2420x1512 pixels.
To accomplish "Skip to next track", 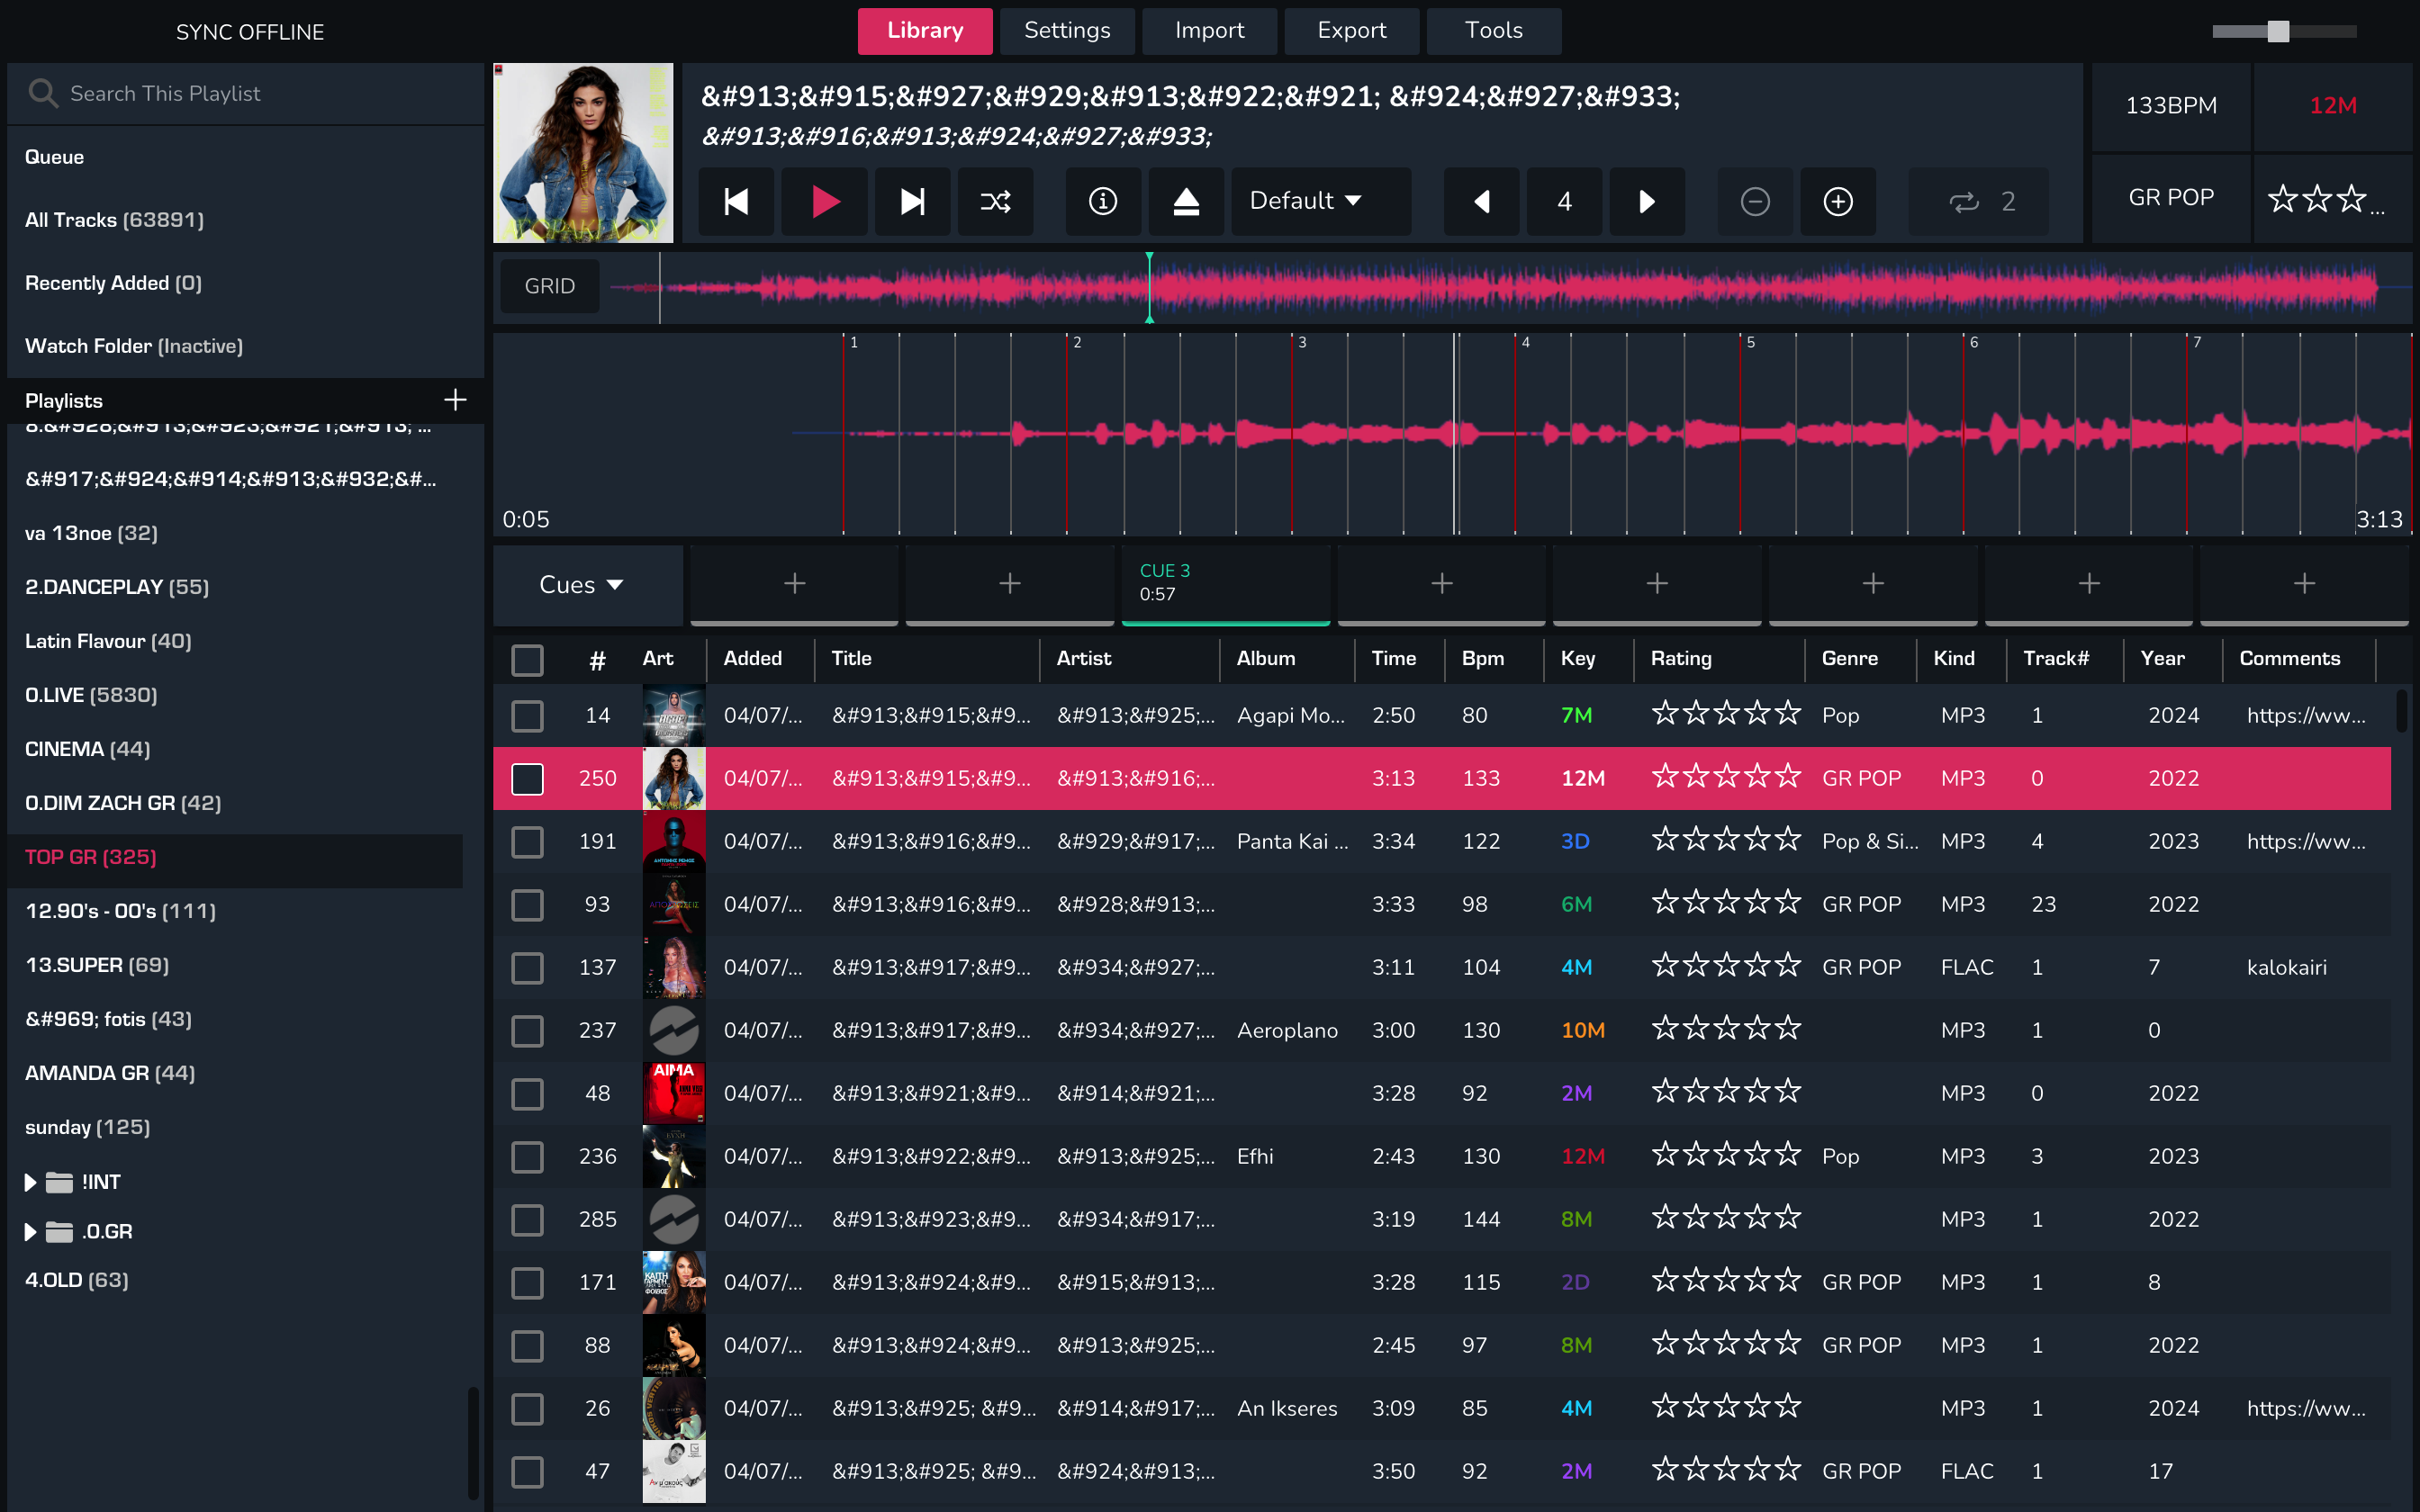I will point(912,202).
